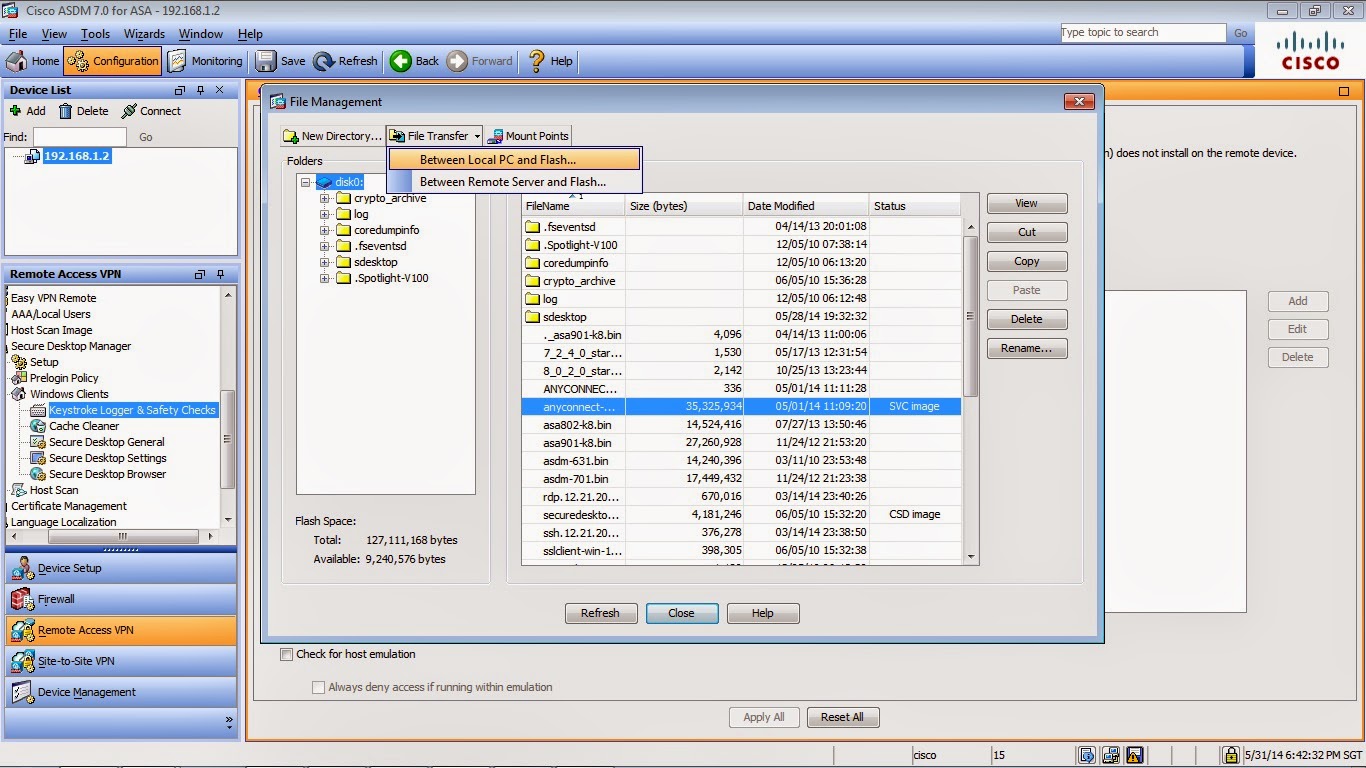Click the Mount Points toolbar icon

pos(528,135)
